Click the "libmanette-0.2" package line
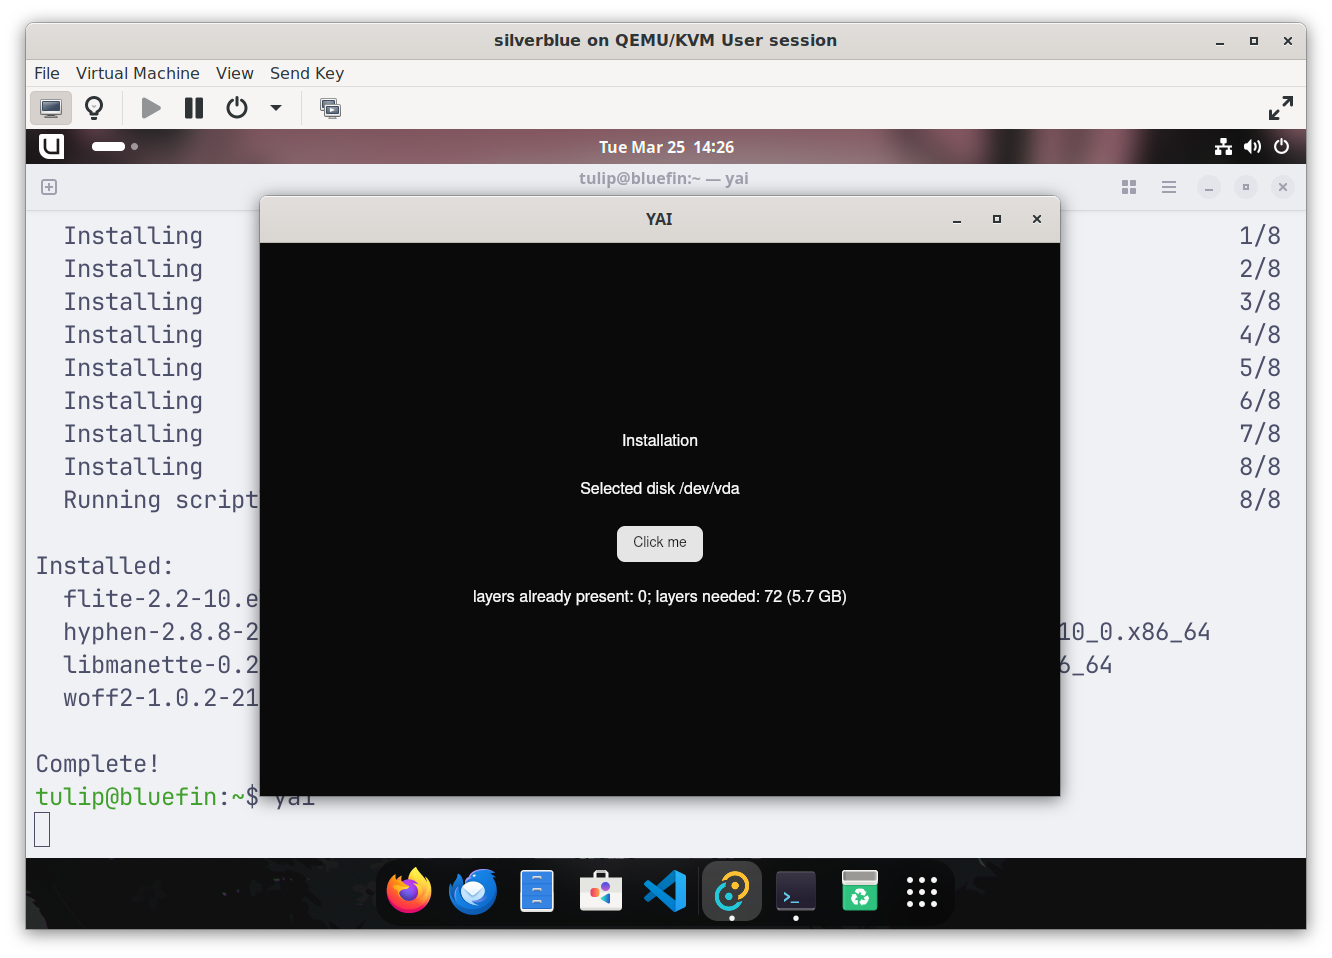1332x958 pixels. pyautogui.click(x=161, y=665)
